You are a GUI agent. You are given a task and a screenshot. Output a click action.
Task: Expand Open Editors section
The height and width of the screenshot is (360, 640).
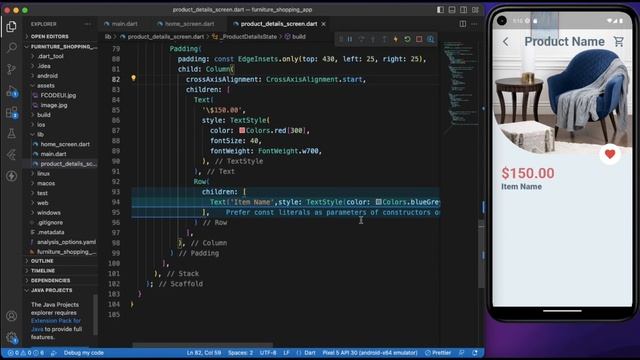click(x=49, y=36)
